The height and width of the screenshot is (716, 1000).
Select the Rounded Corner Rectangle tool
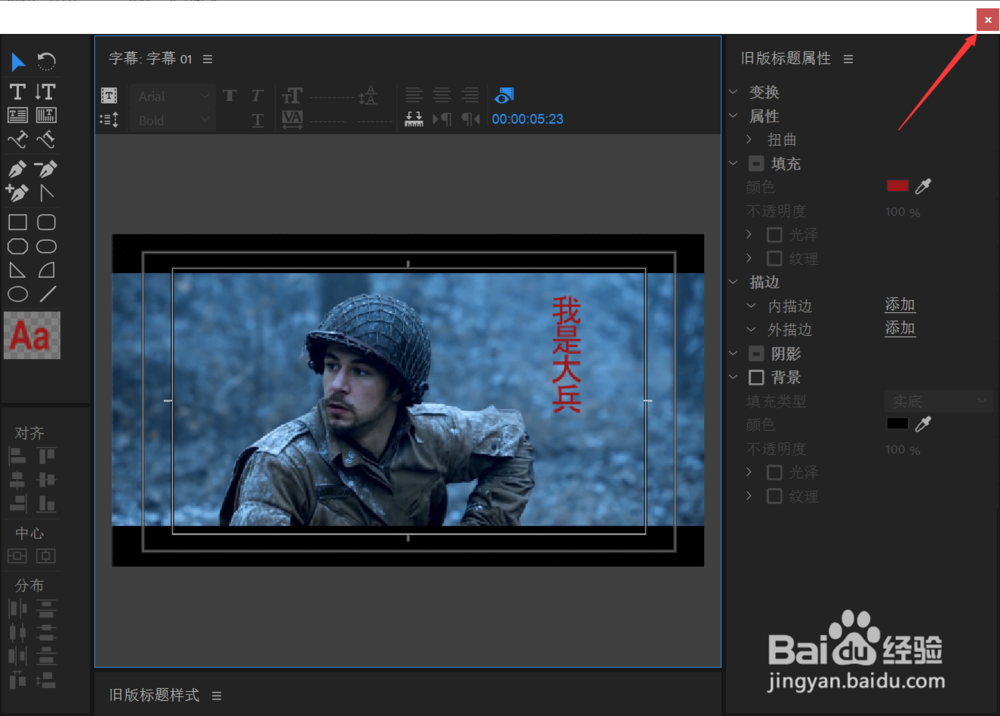tap(46, 223)
